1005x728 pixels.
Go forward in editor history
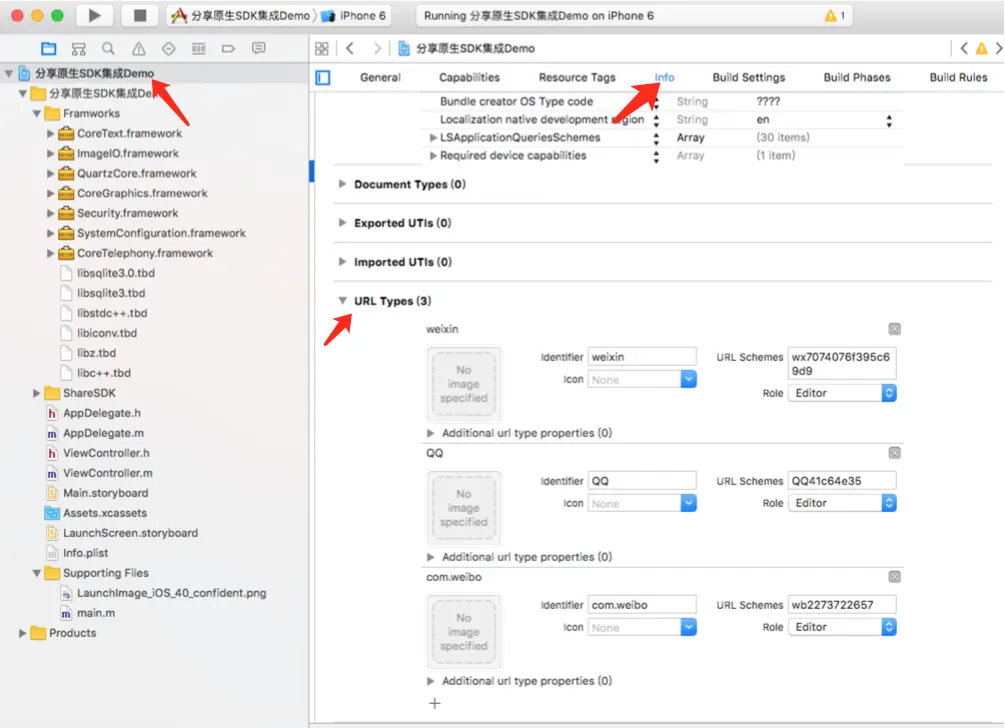(x=377, y=49)
